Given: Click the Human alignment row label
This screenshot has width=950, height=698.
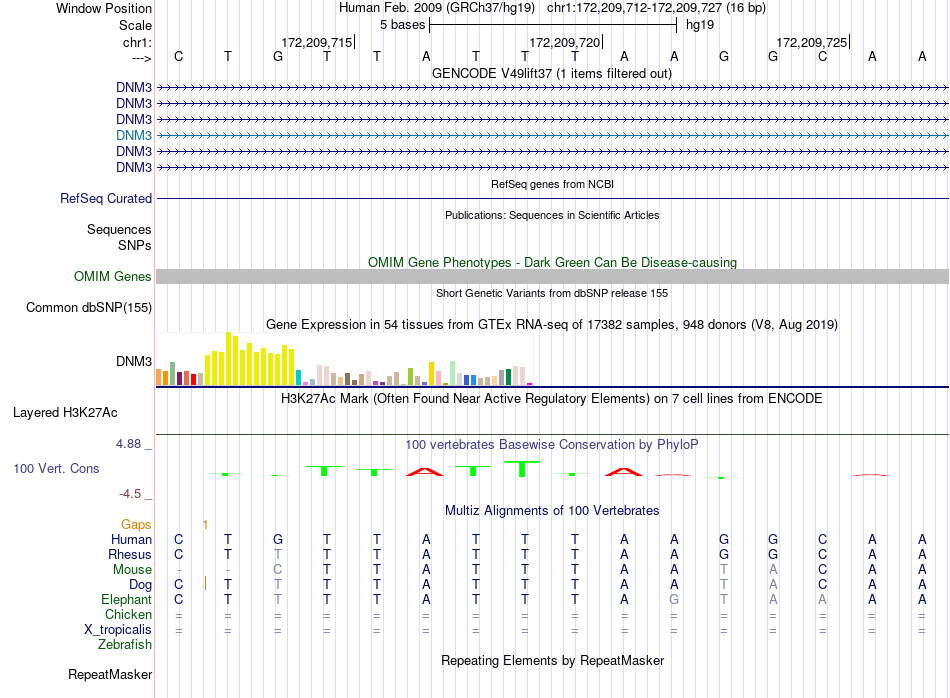Looking at the screenshot, I should tap(131, 539).
